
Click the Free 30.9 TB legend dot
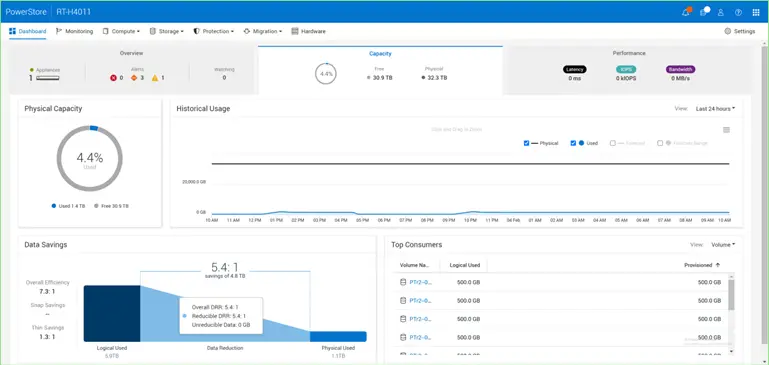96,206
